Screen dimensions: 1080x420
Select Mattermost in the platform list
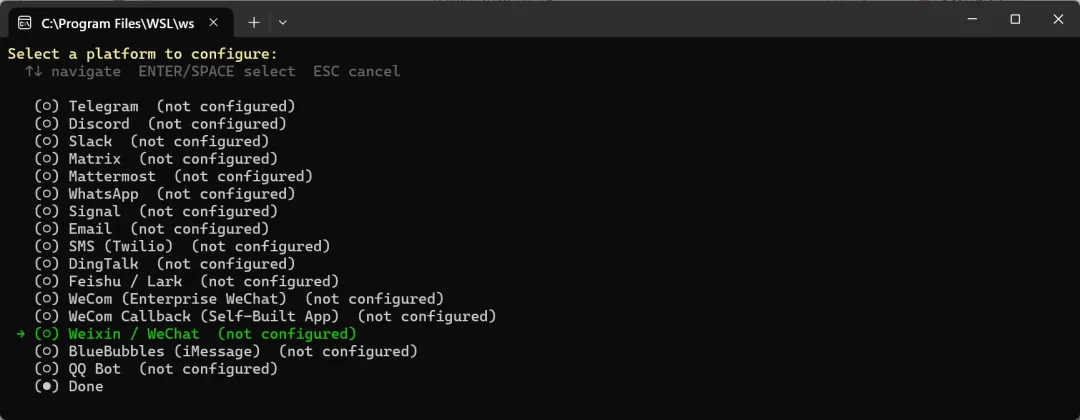tap(111, 176)
